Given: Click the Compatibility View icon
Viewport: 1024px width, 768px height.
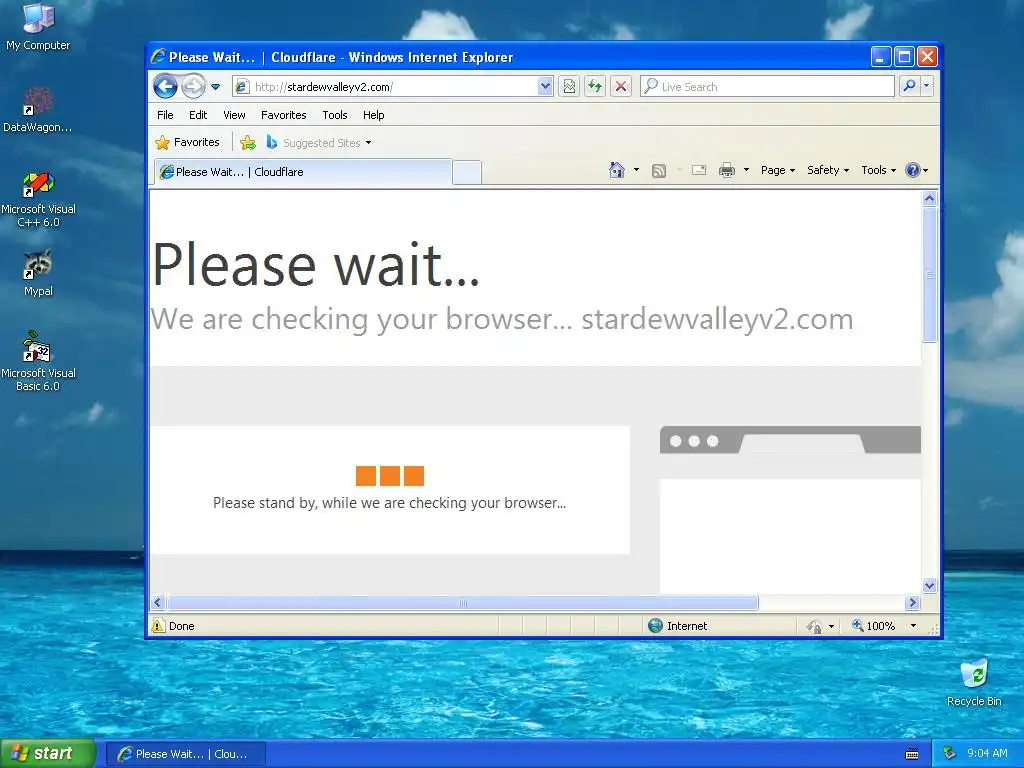Looking at the screenshot, I should [x=569, y=86].
